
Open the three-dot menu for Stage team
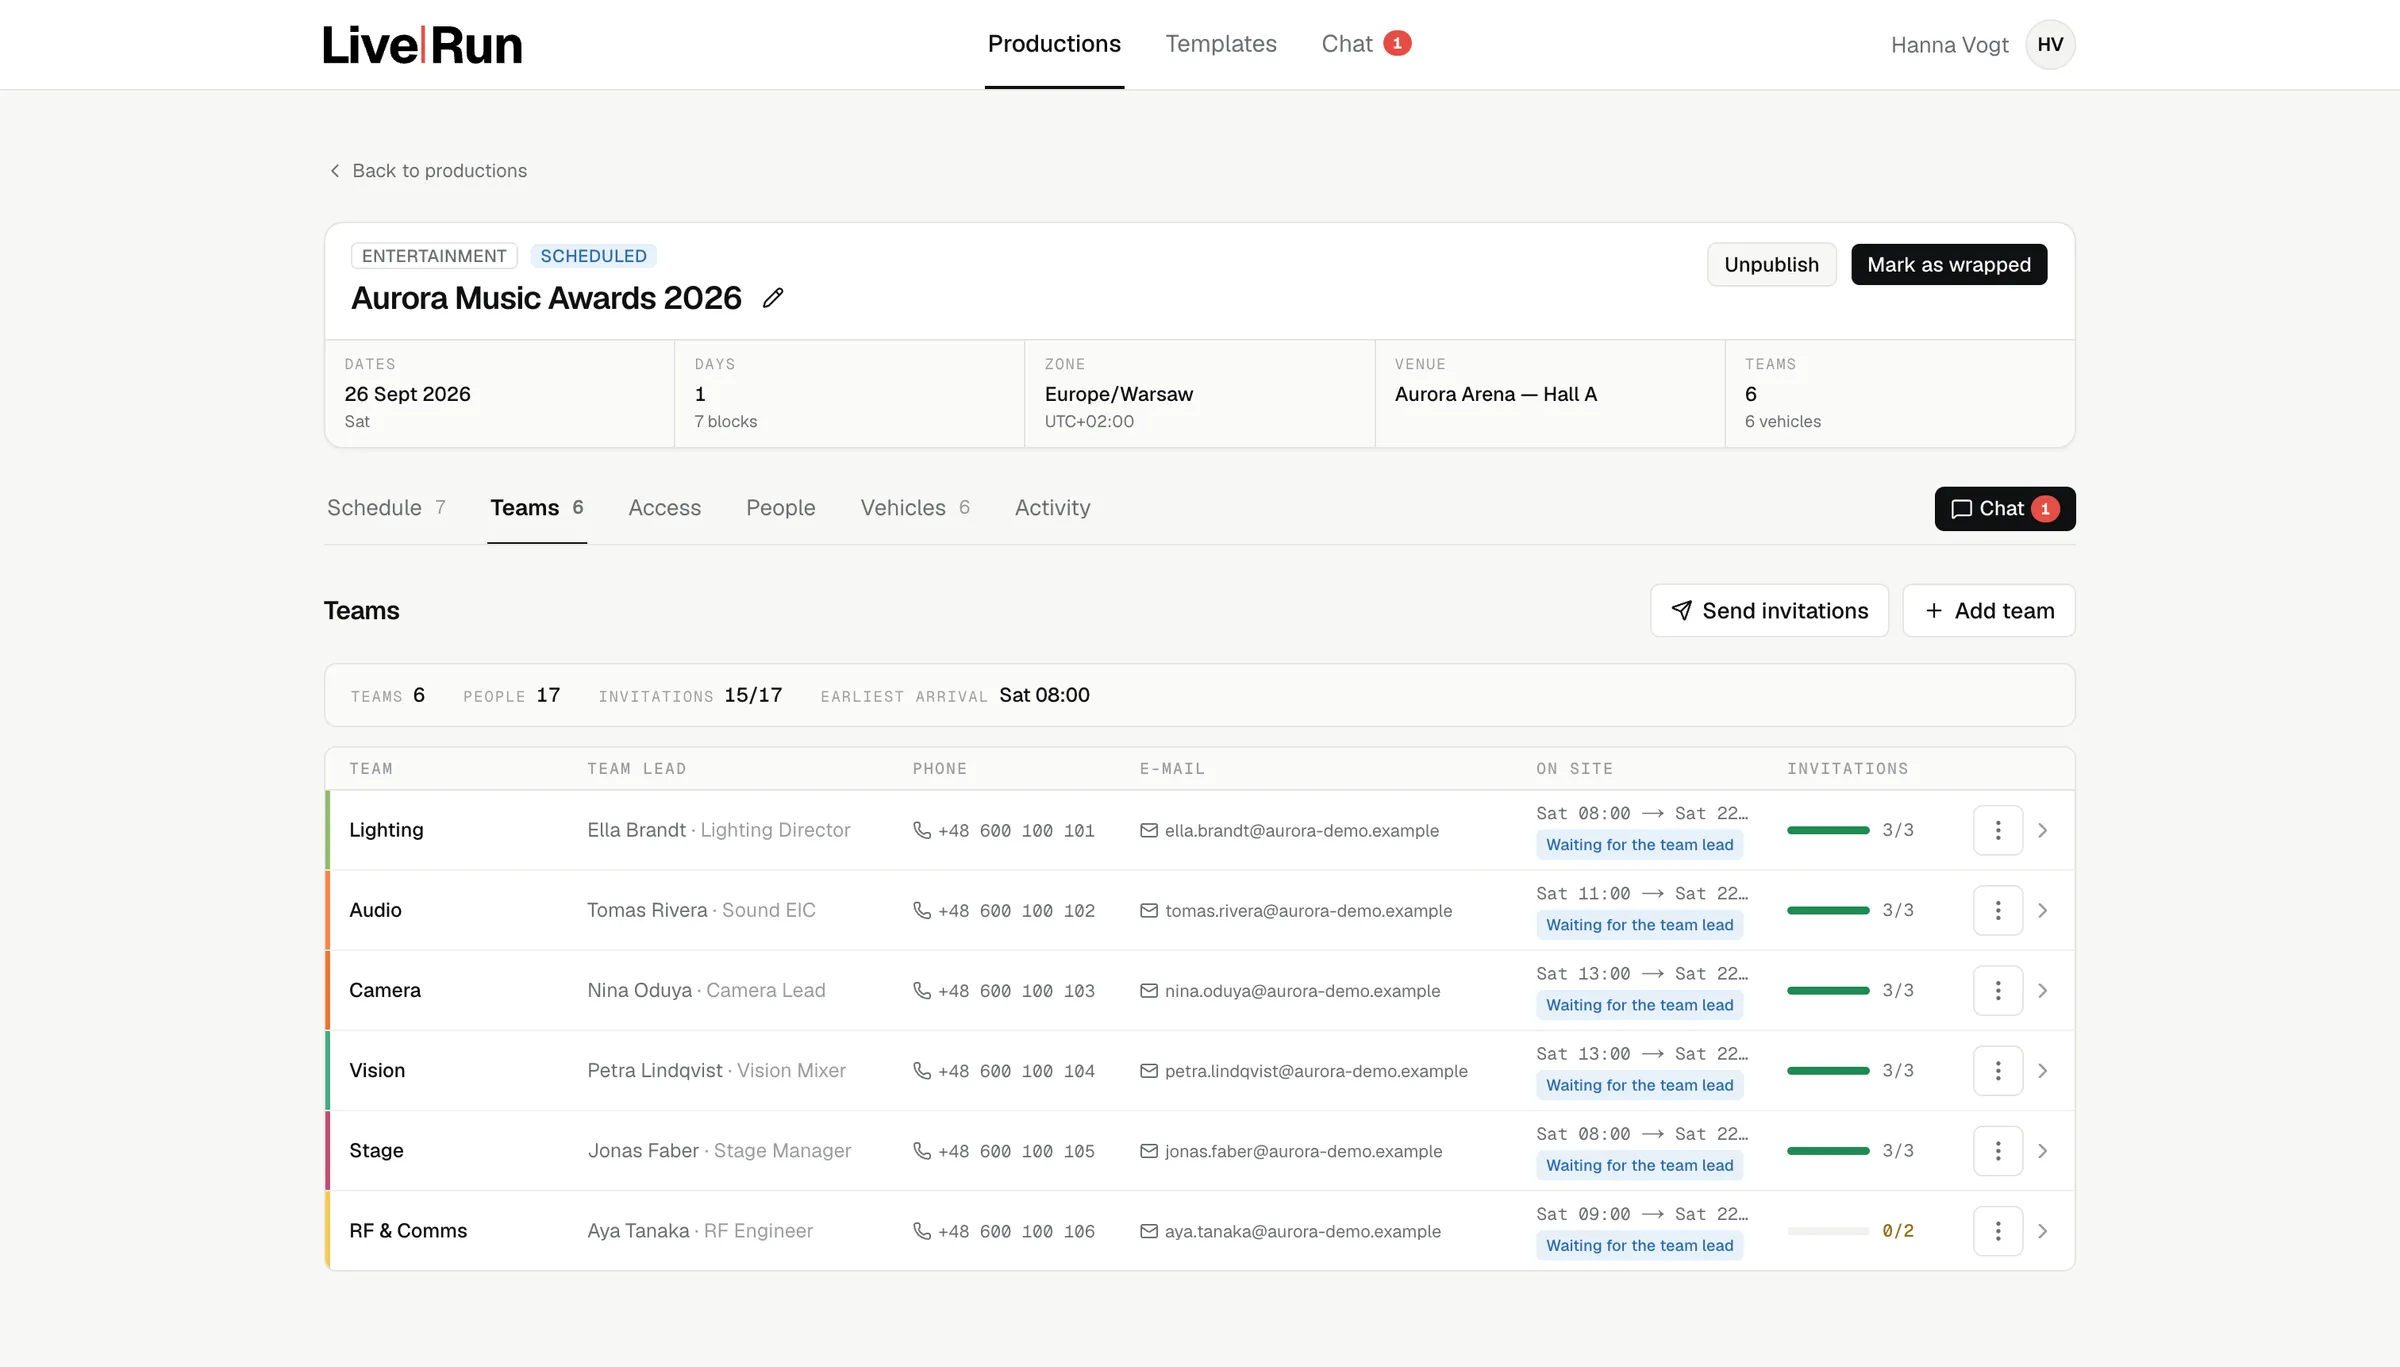pos(1998,1150)
